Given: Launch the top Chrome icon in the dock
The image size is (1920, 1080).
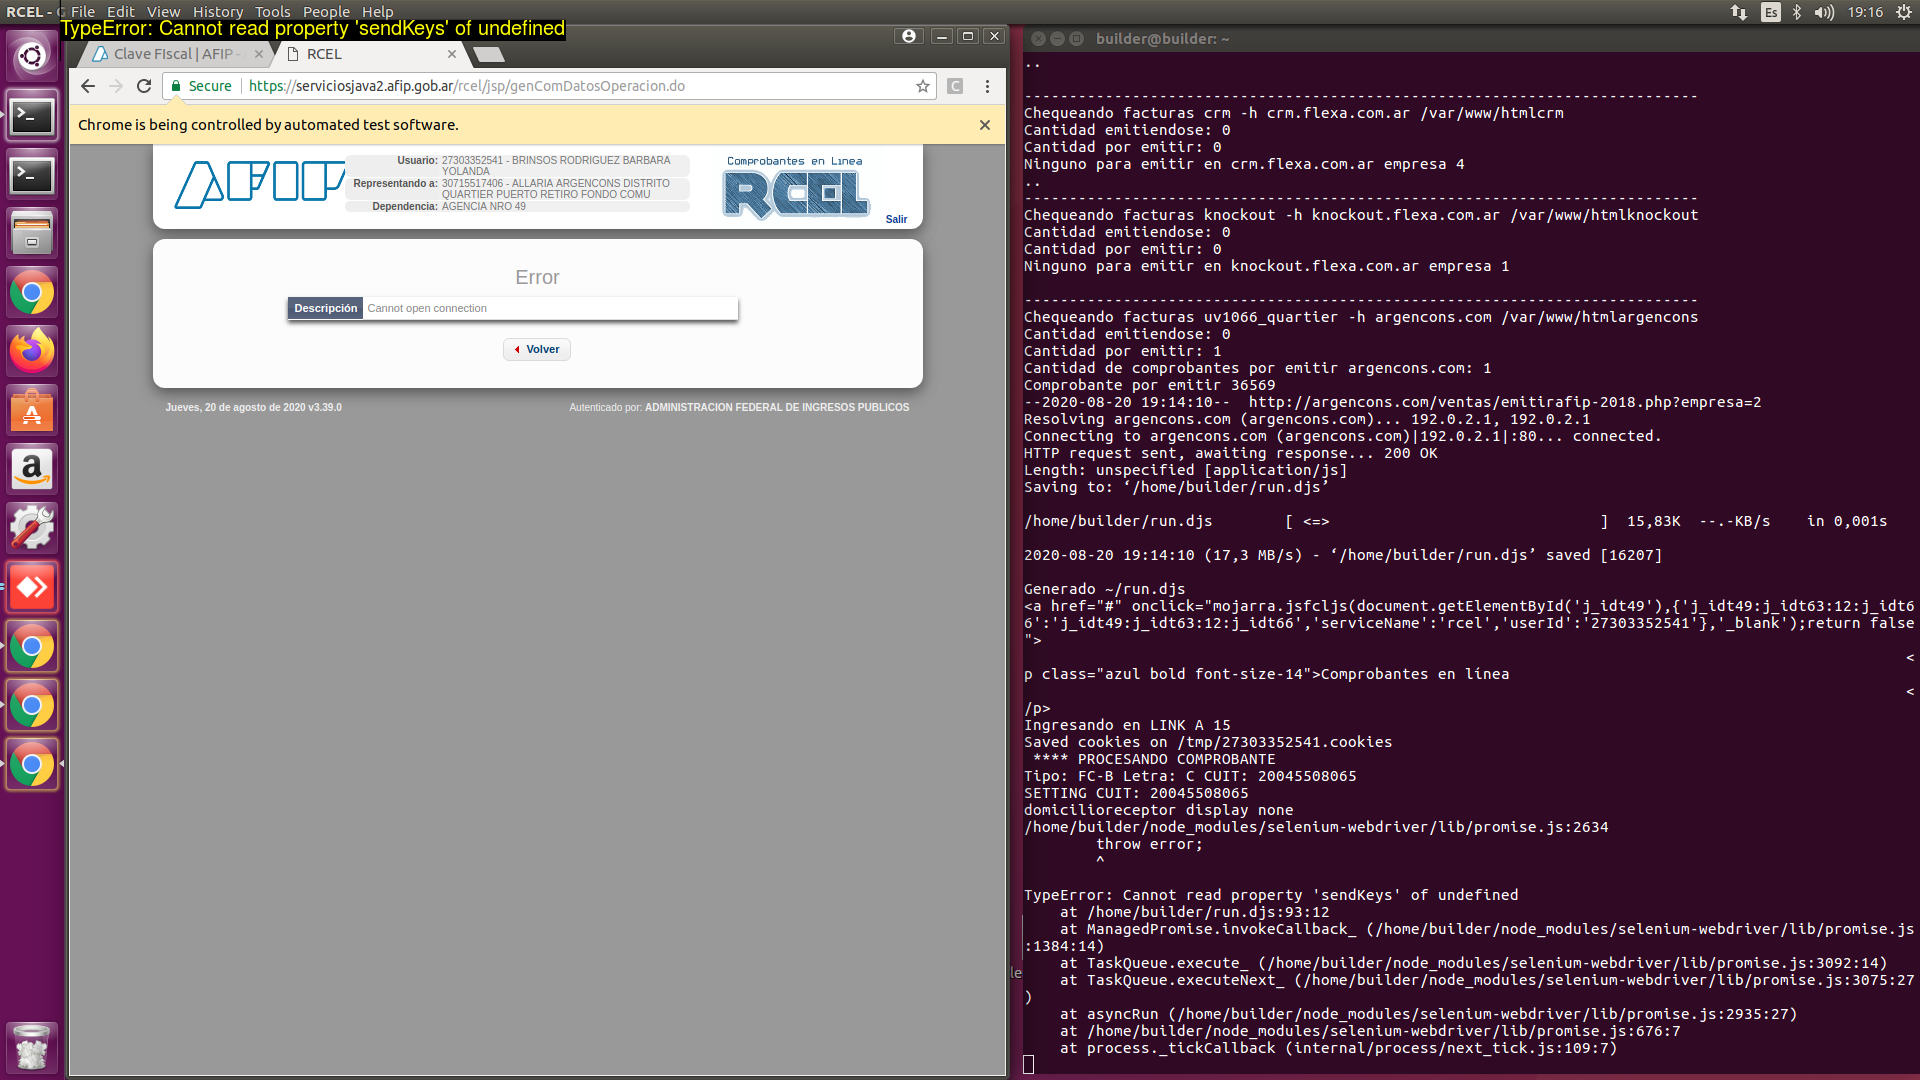Looking at the screenshot, I should pyautogui.click(x=32, y=293).
